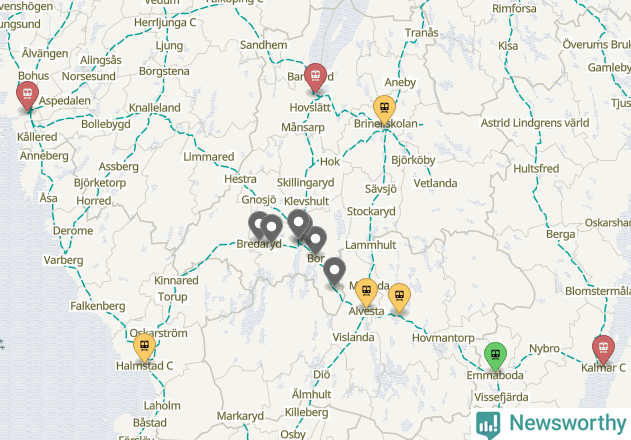The width and height of the screenshot is (631, 440).
Task: Click the Hultsfred map label
Action: pos(536,169)
